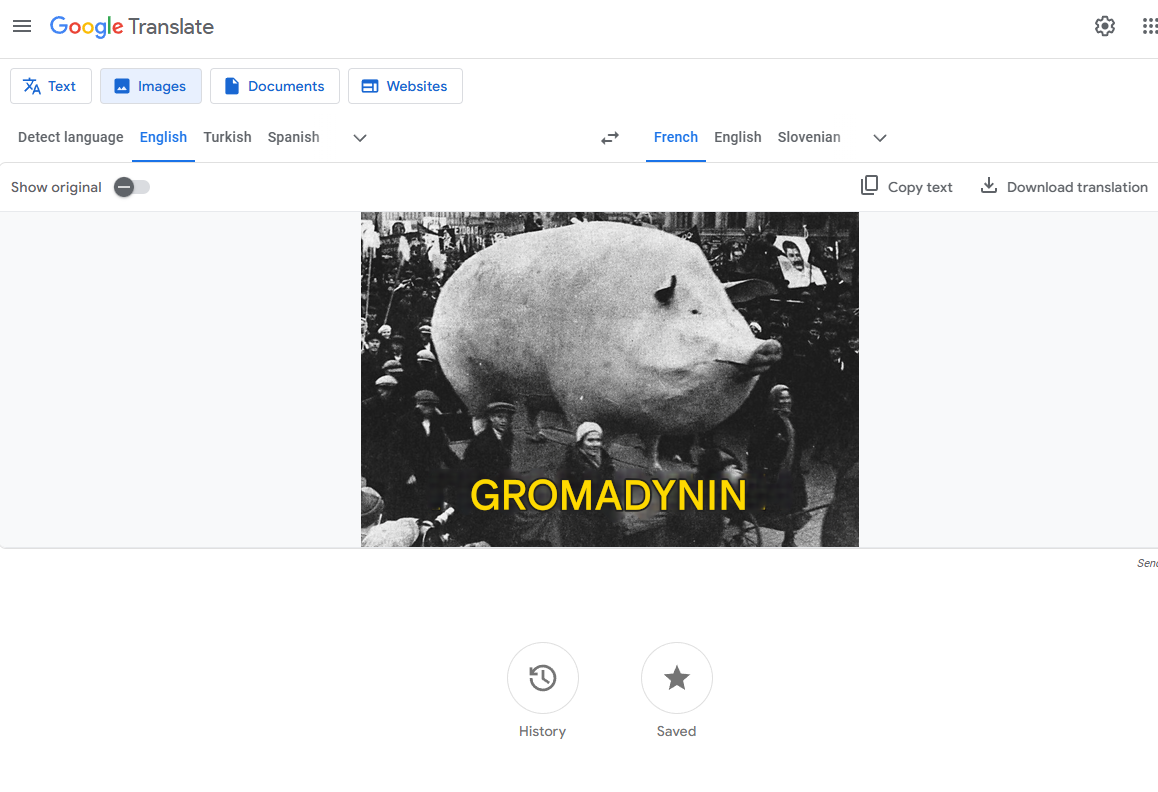1158x792 pixels.
Task: Open the main hamburger menu
Action: pyautogui.click(x=22, y=27)
